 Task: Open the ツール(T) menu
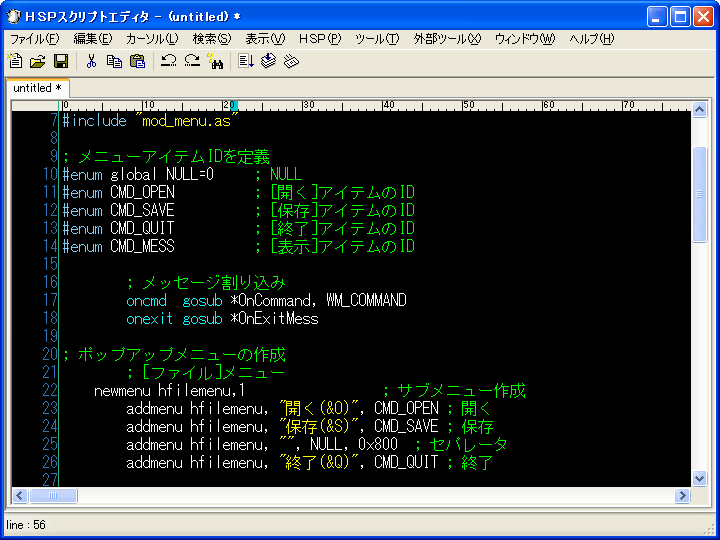tap(377, 39)
